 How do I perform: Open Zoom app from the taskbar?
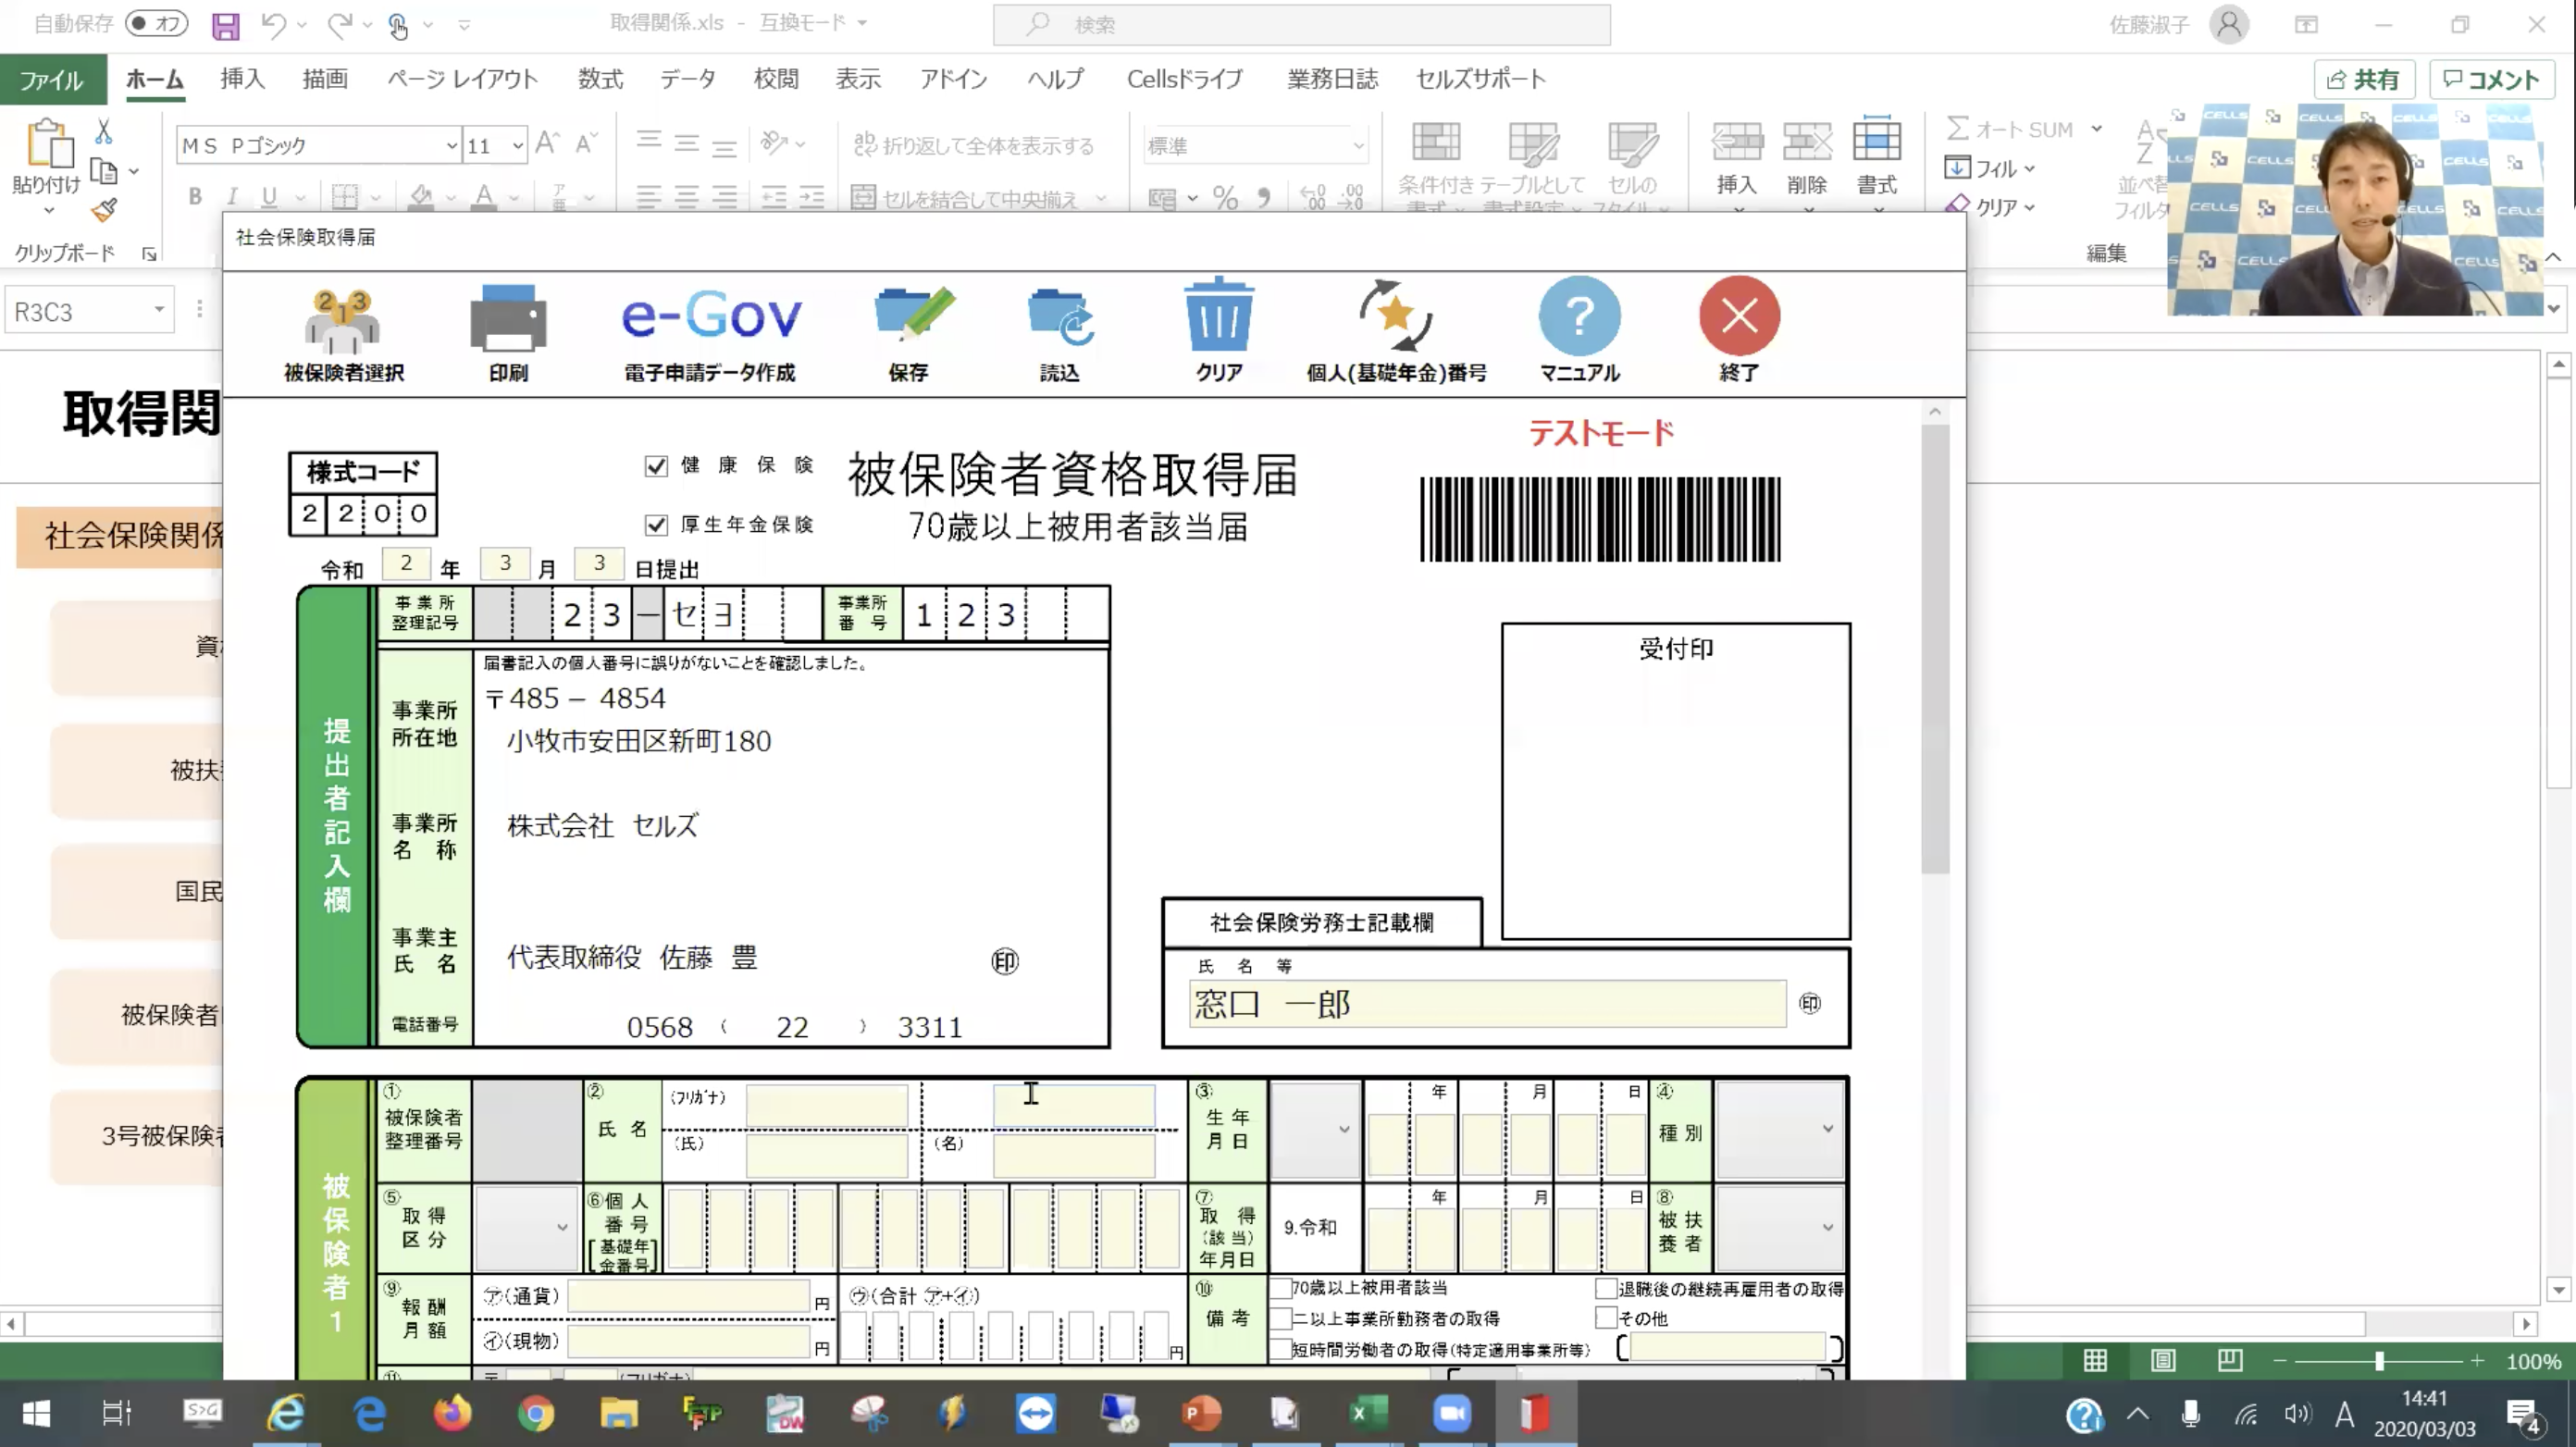click(x=1452, y=1413)
